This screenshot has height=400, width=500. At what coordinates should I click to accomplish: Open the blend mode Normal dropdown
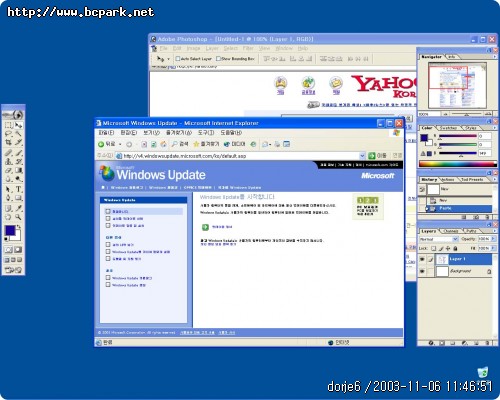pyautogui.click(x=456, y=239)
